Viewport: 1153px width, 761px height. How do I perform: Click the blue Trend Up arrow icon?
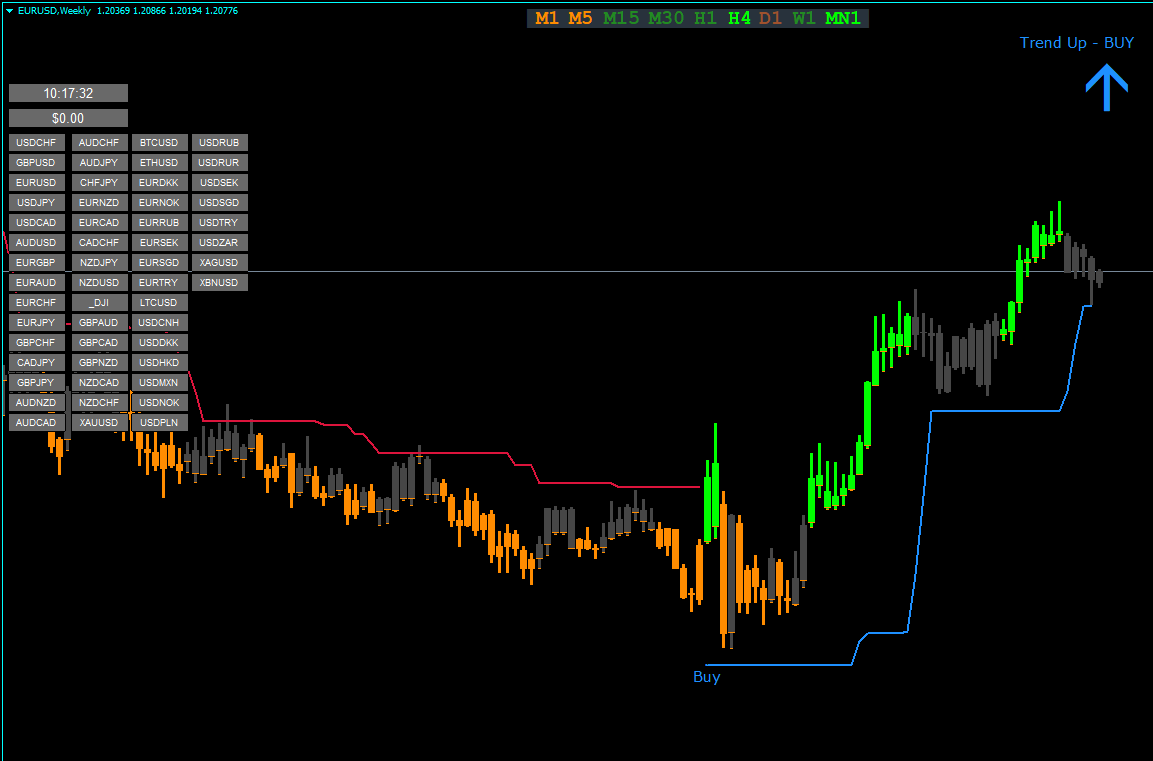click(1106, 88)
